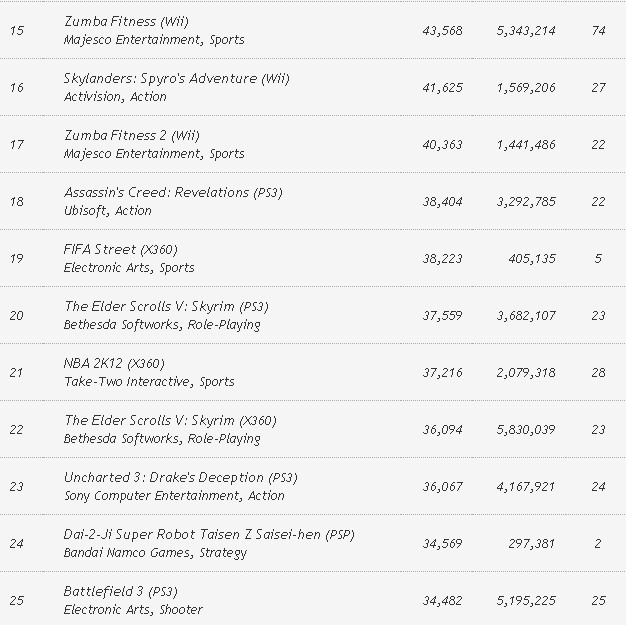Click rank number 25 beside Battlefield 3
The image size is (626, 625).
(16, 600)
